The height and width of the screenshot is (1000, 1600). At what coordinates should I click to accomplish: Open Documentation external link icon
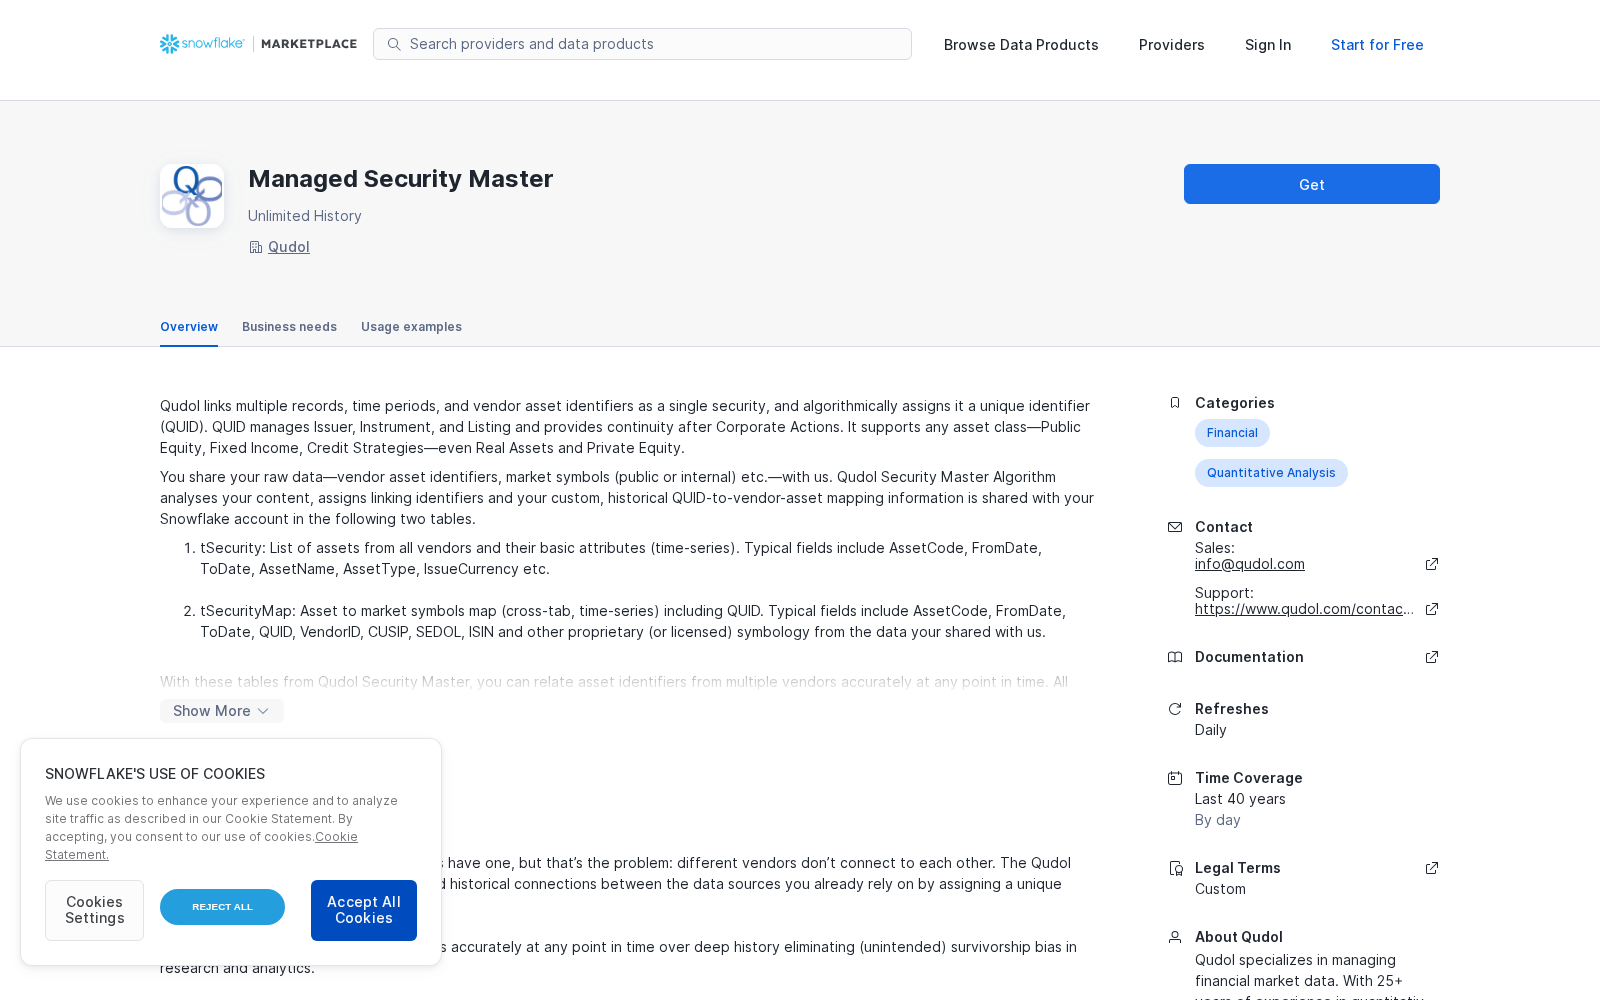click(1432, 657)
